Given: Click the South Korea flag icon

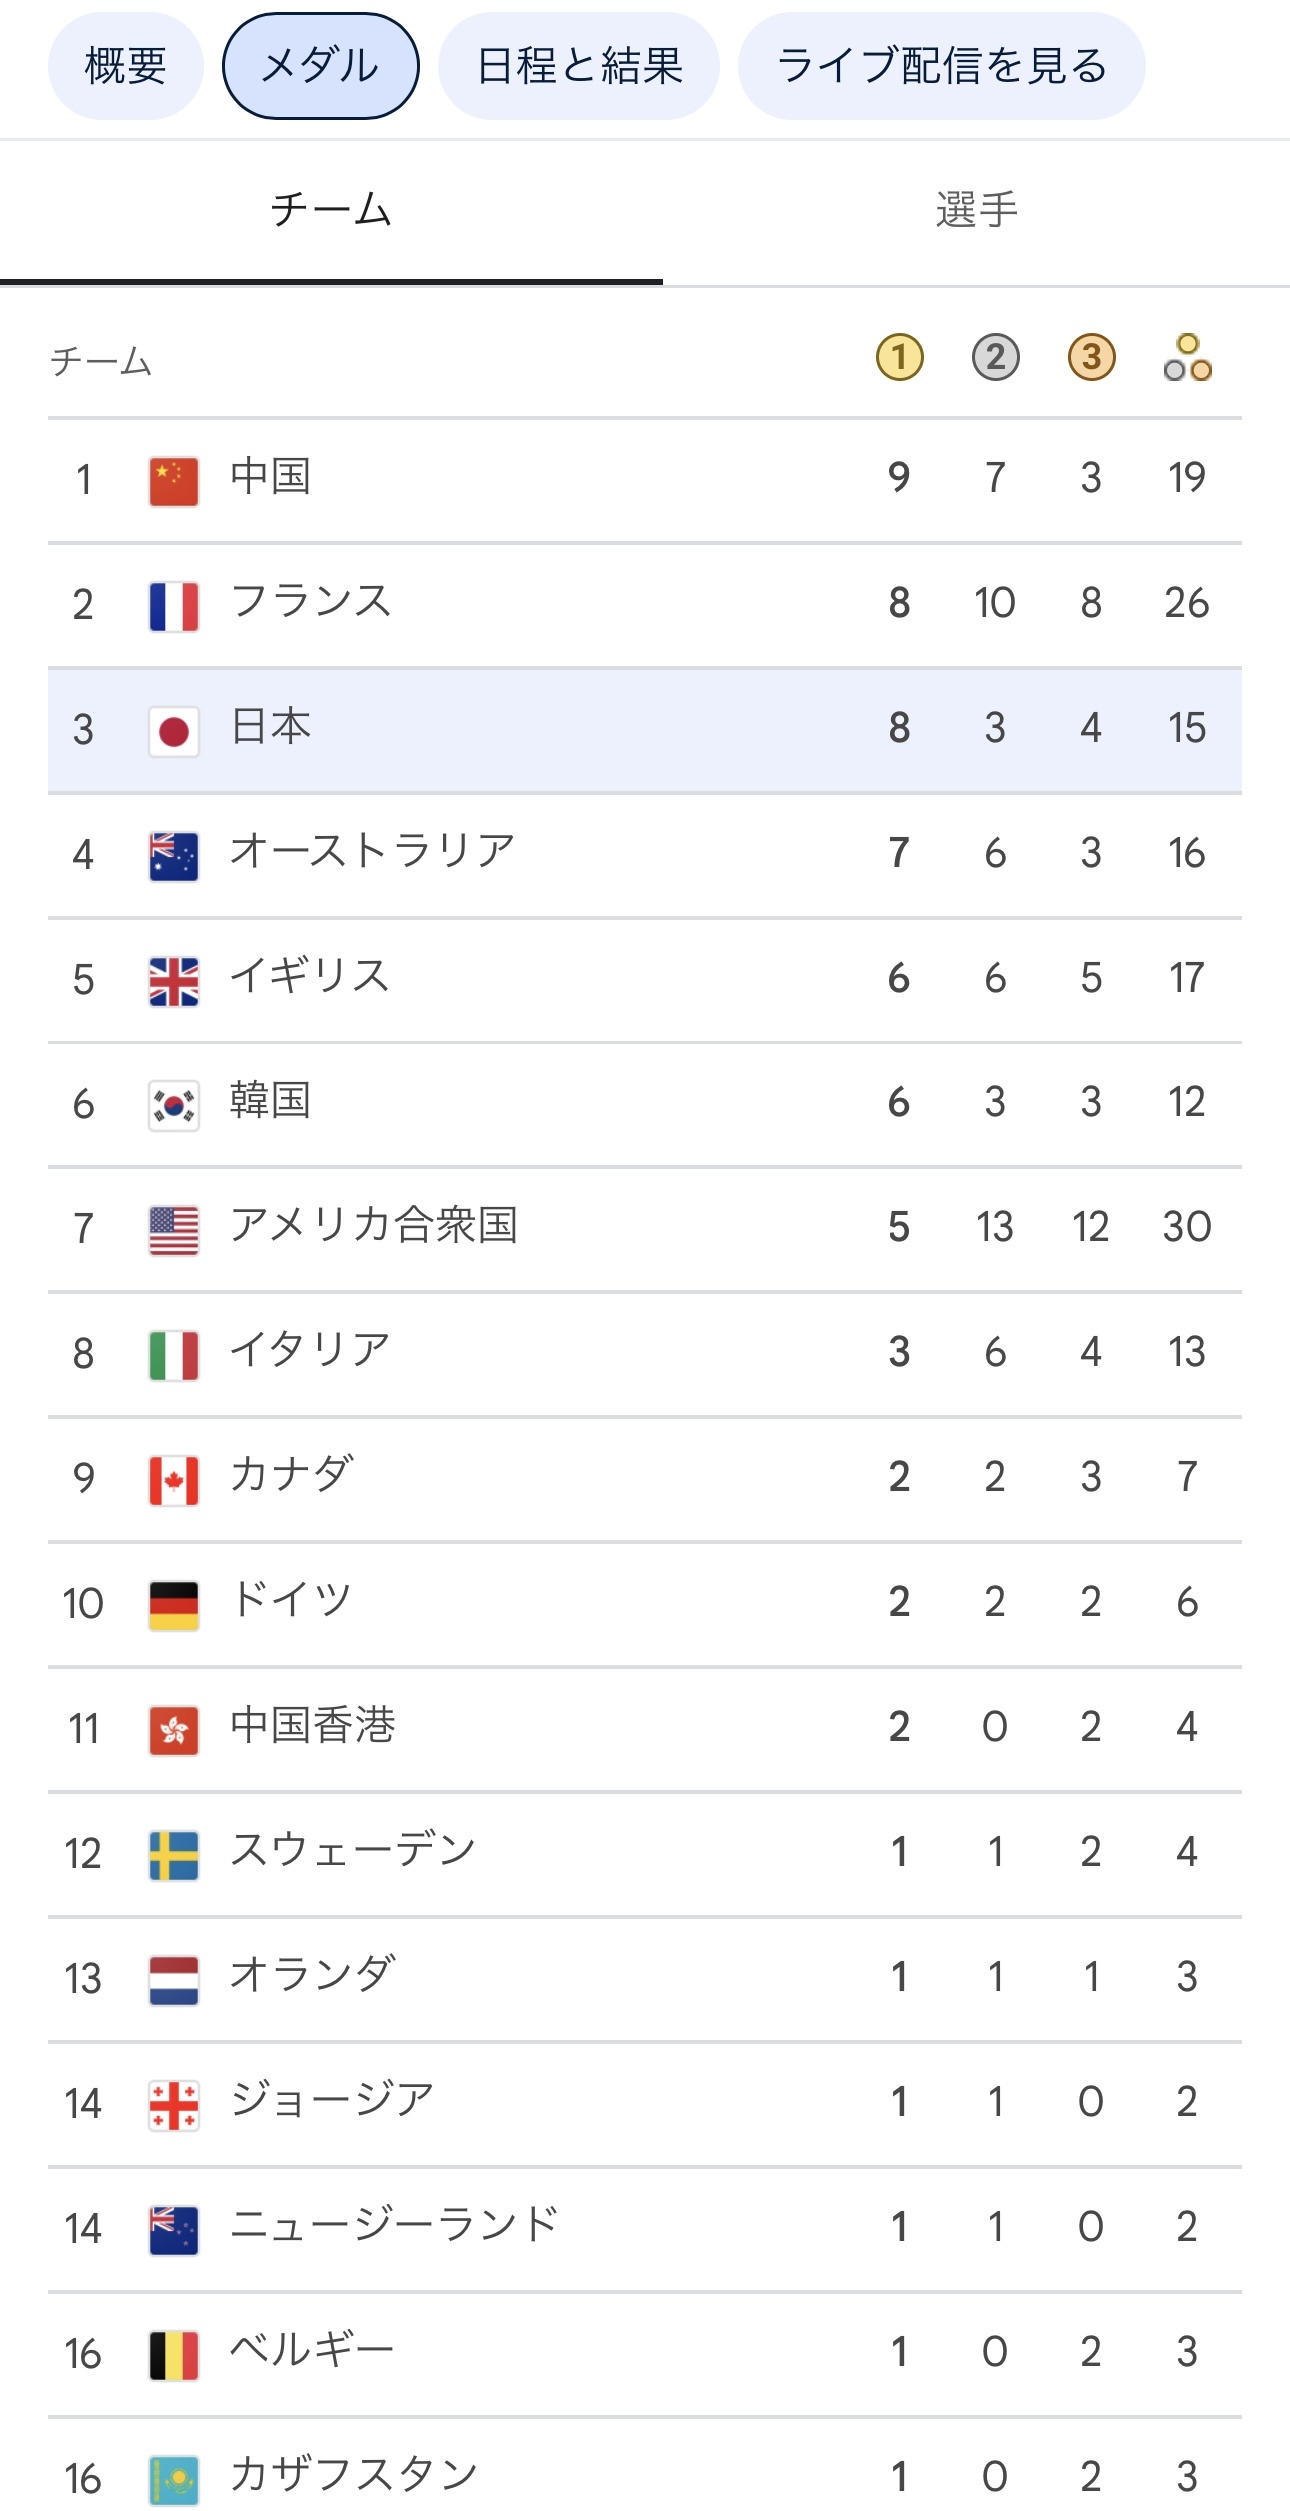Looking at the screenshot, I should 174,1105.
